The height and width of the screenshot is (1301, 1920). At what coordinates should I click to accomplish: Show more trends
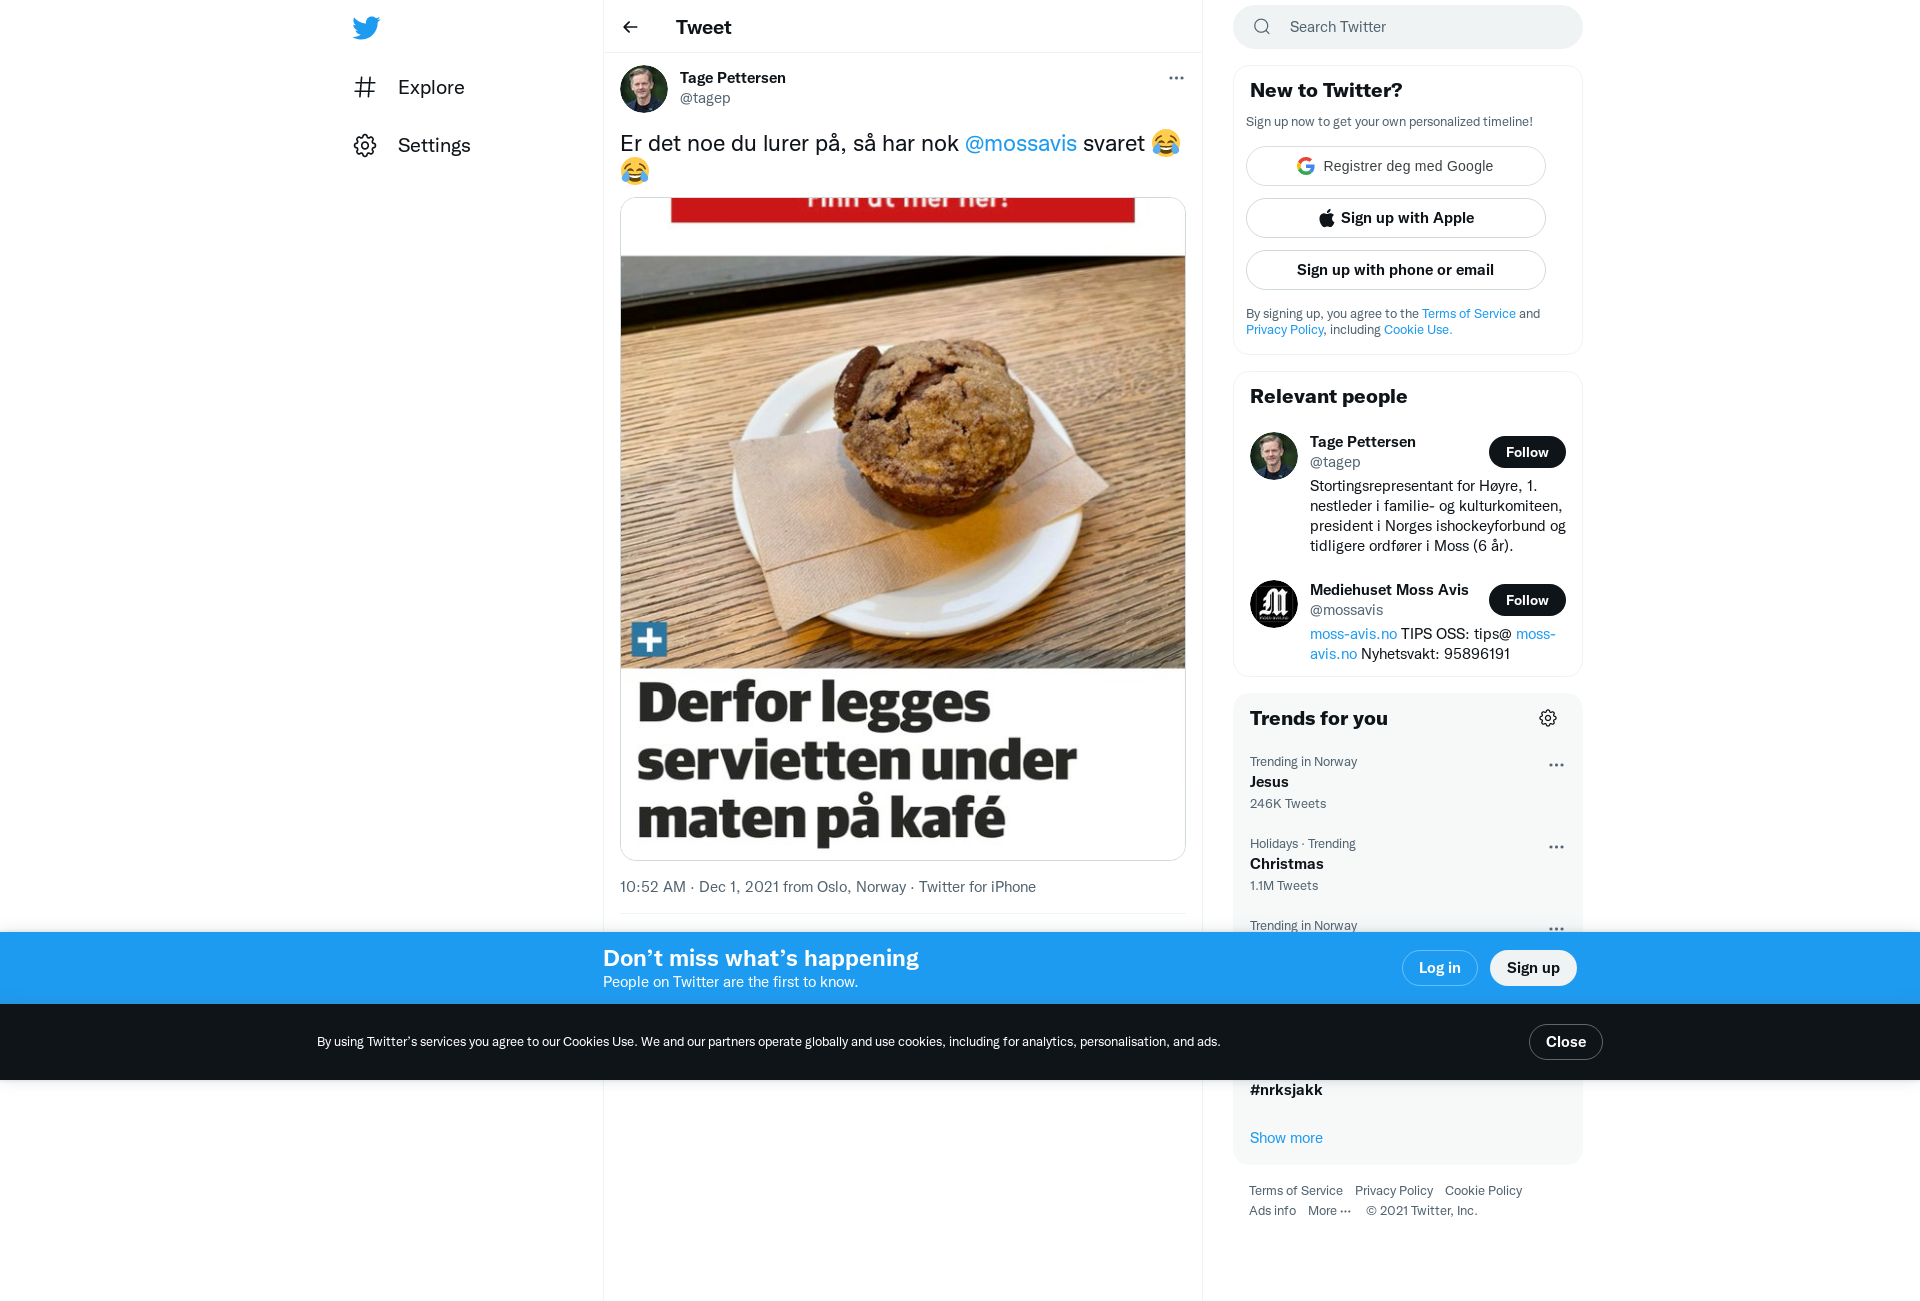coord(1286,1138)
